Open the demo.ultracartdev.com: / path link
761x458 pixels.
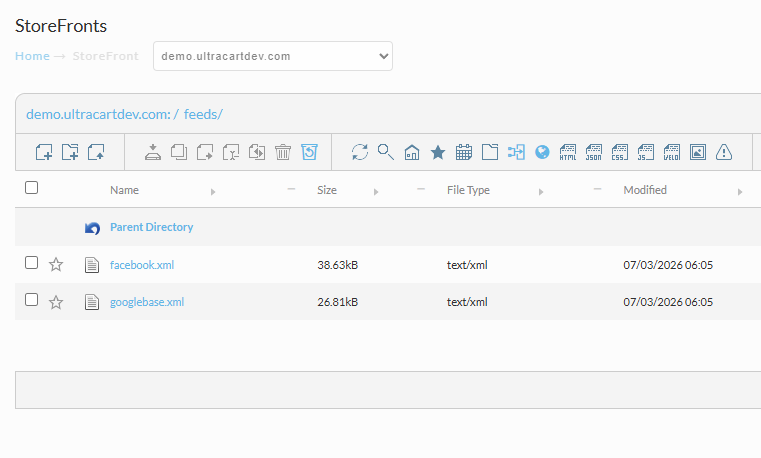102,114
